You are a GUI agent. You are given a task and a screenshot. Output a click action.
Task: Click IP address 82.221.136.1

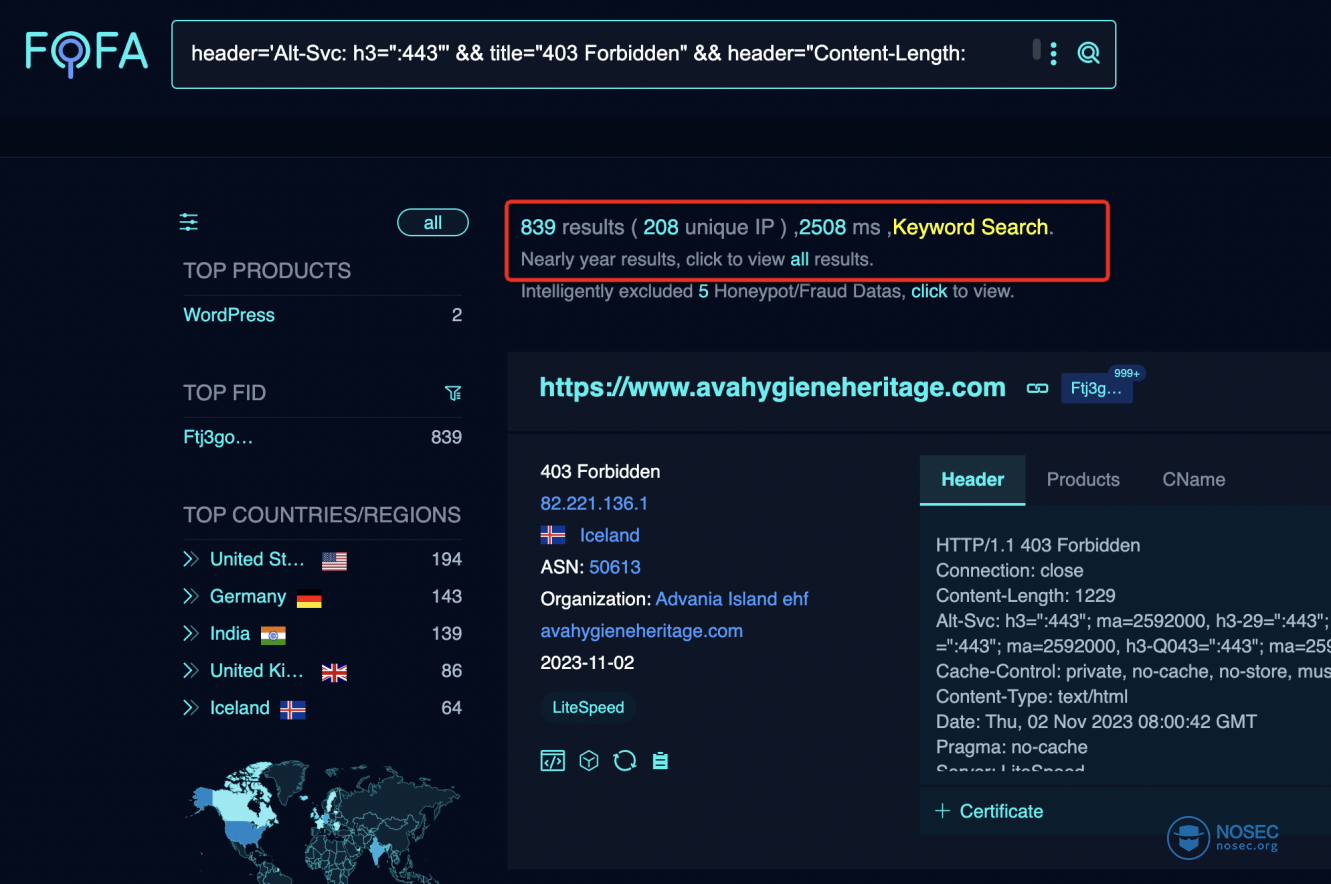[594, 503]
